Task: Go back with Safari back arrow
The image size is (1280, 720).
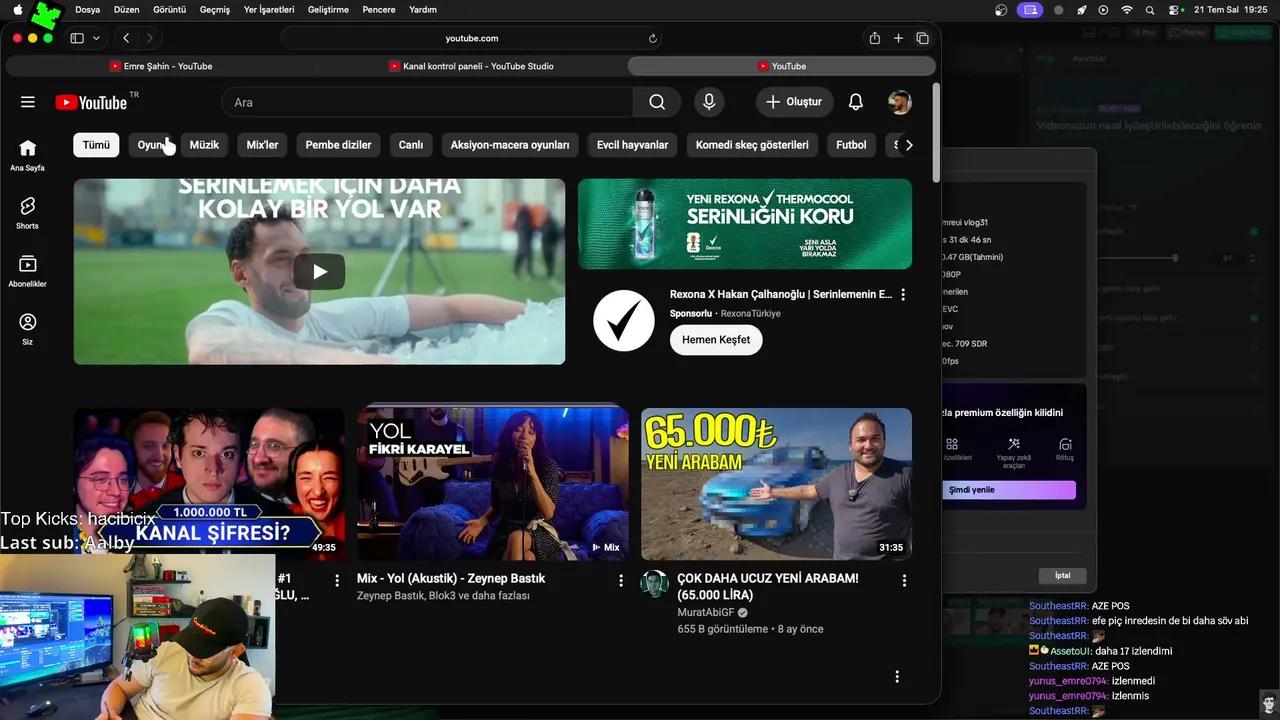Action: [126, 38]
